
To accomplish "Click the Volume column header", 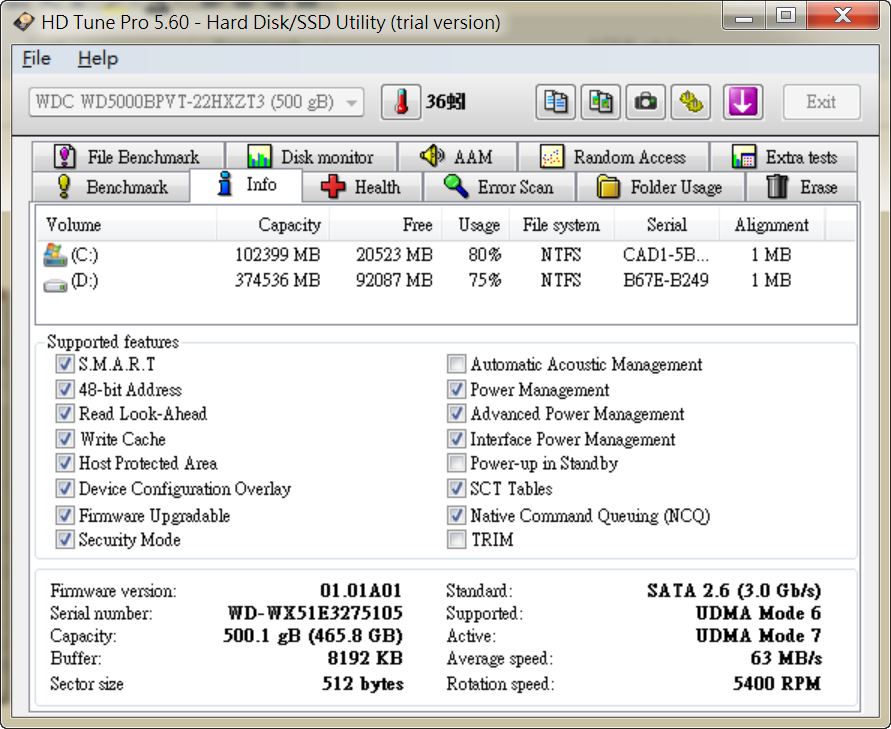I will pos(126,225).
